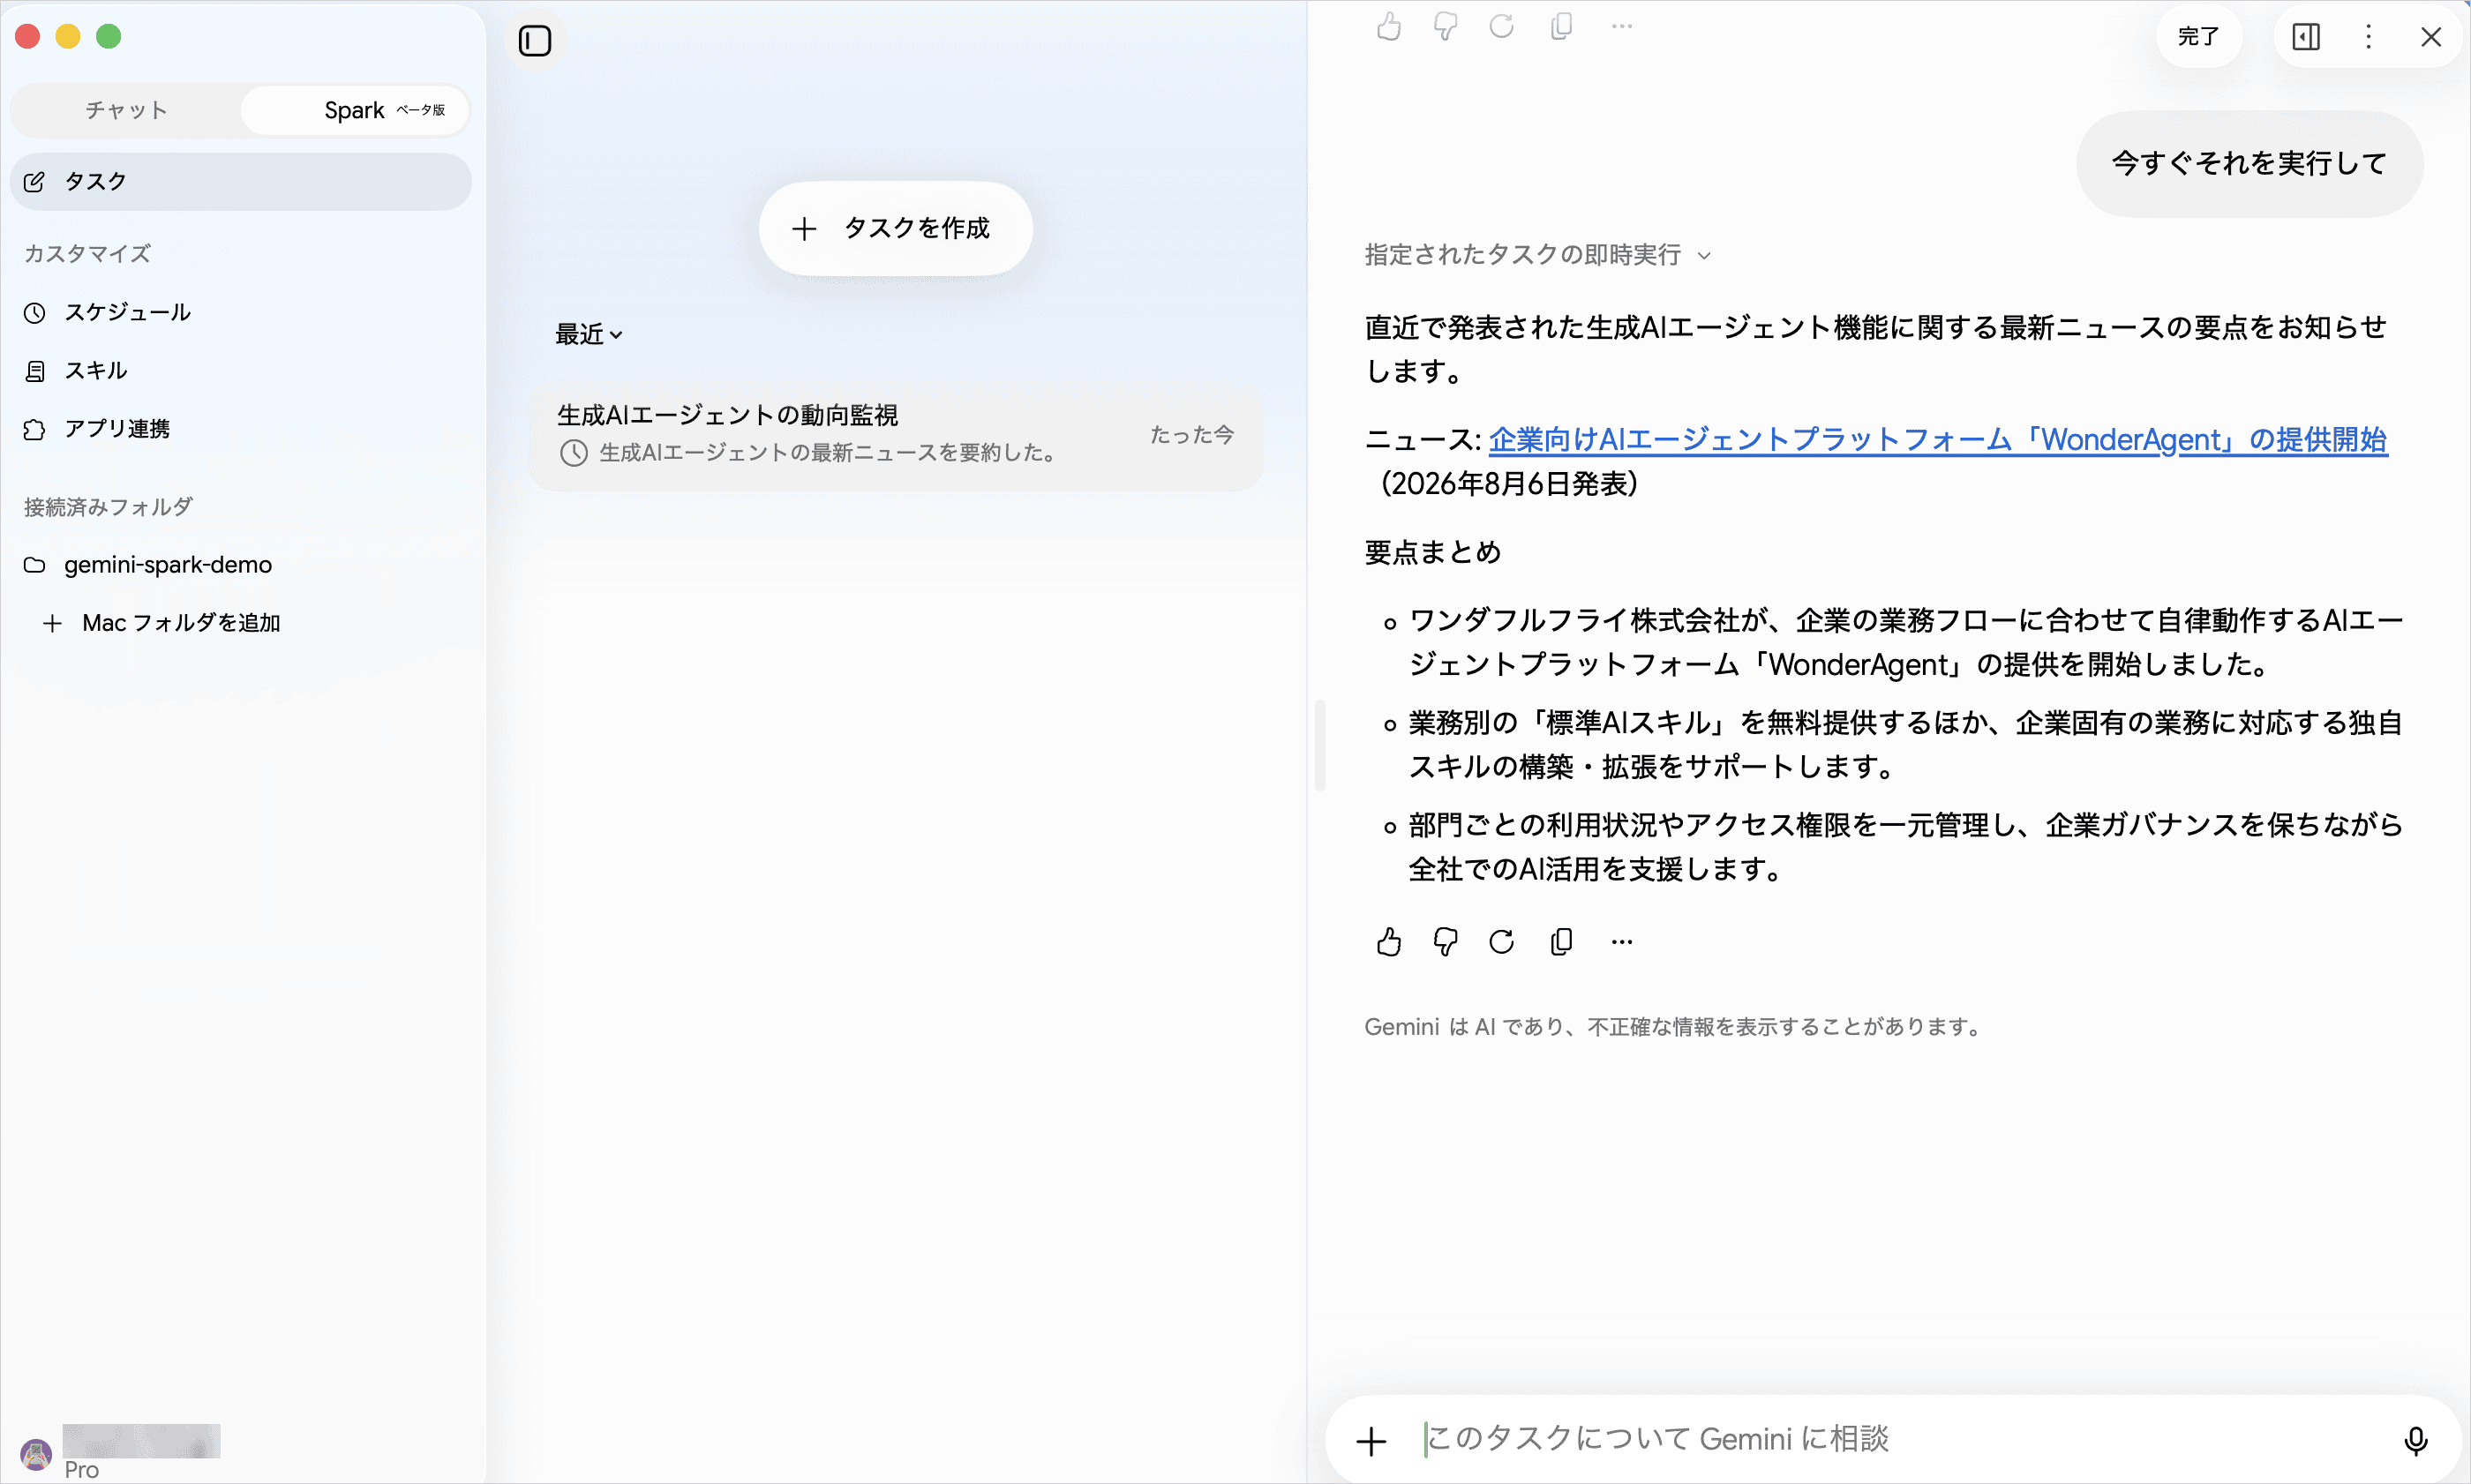Click the plus attach icon in the input bar

[1371, 1440]
